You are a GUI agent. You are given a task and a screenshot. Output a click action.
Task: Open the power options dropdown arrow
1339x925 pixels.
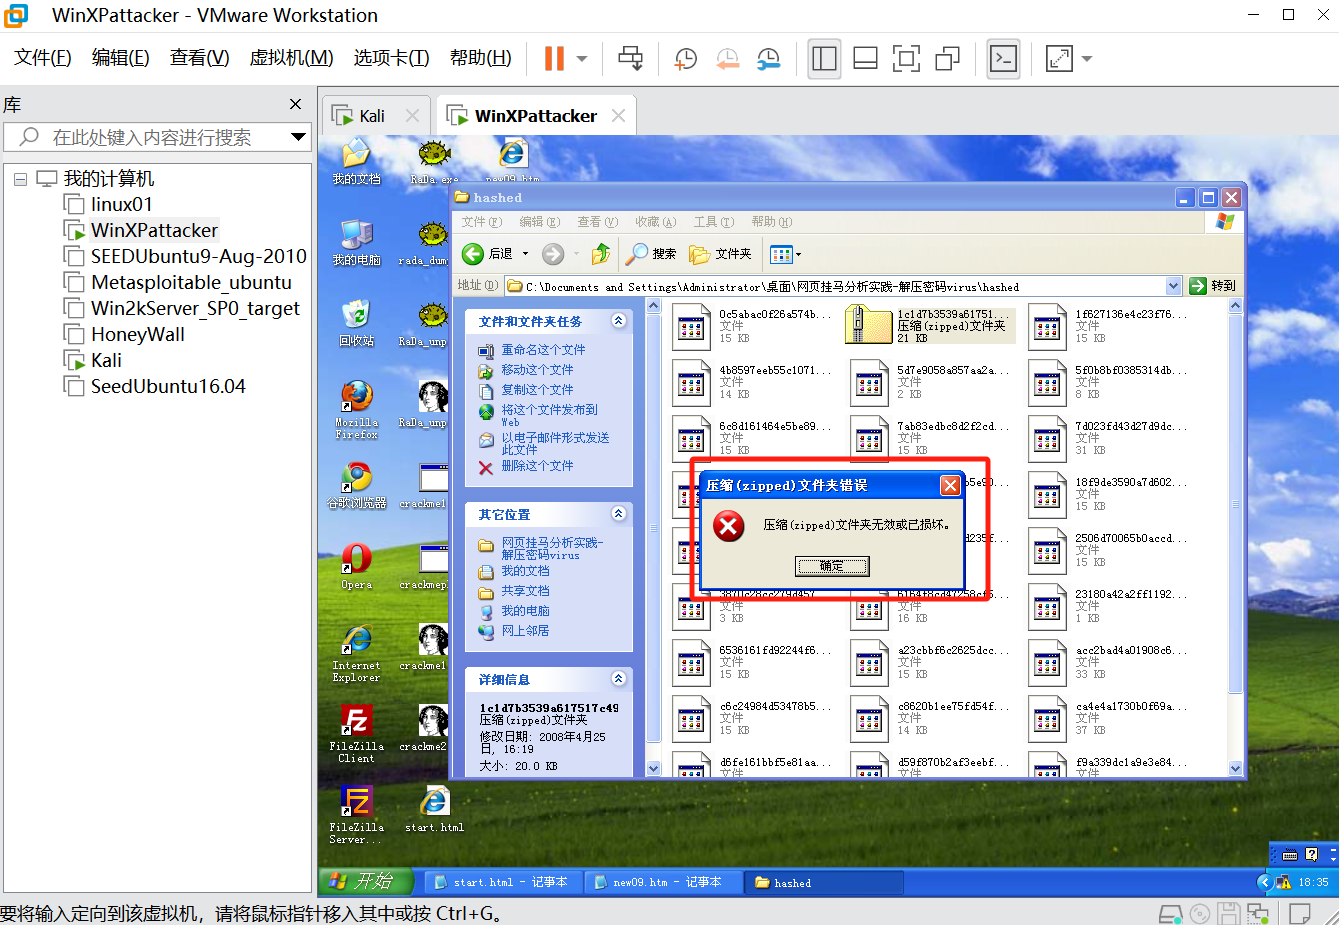(582, 58)
